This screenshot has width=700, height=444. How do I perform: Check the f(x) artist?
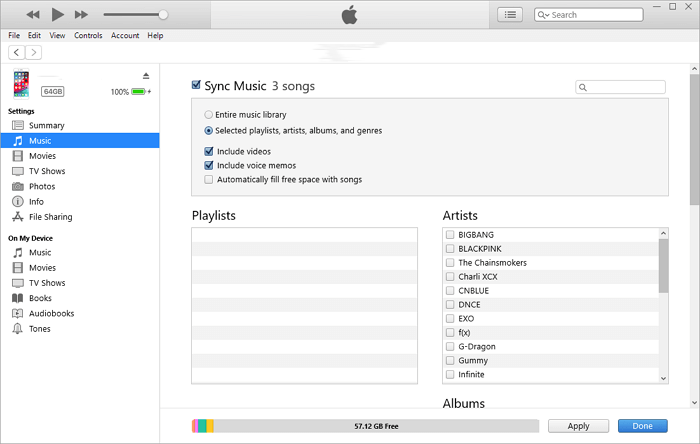pyautogui.click(x=450, y=332)
